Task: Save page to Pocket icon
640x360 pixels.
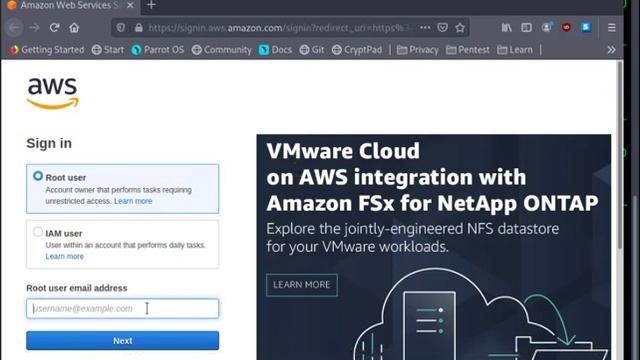Action: click(x=442, y=28)
